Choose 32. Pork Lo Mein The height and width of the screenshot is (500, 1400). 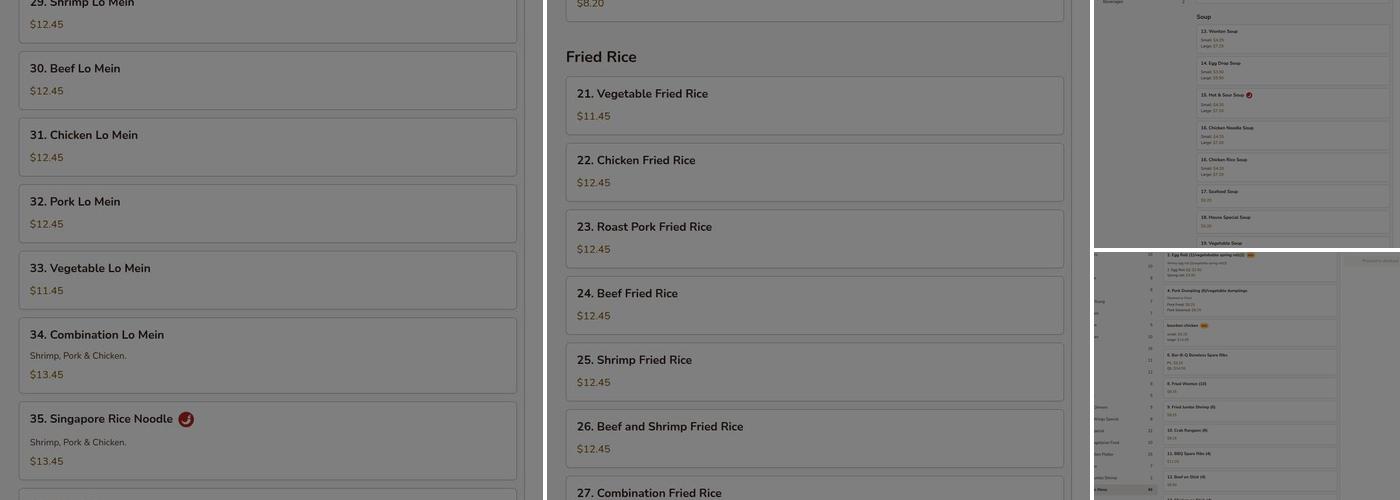pos(267,213)
